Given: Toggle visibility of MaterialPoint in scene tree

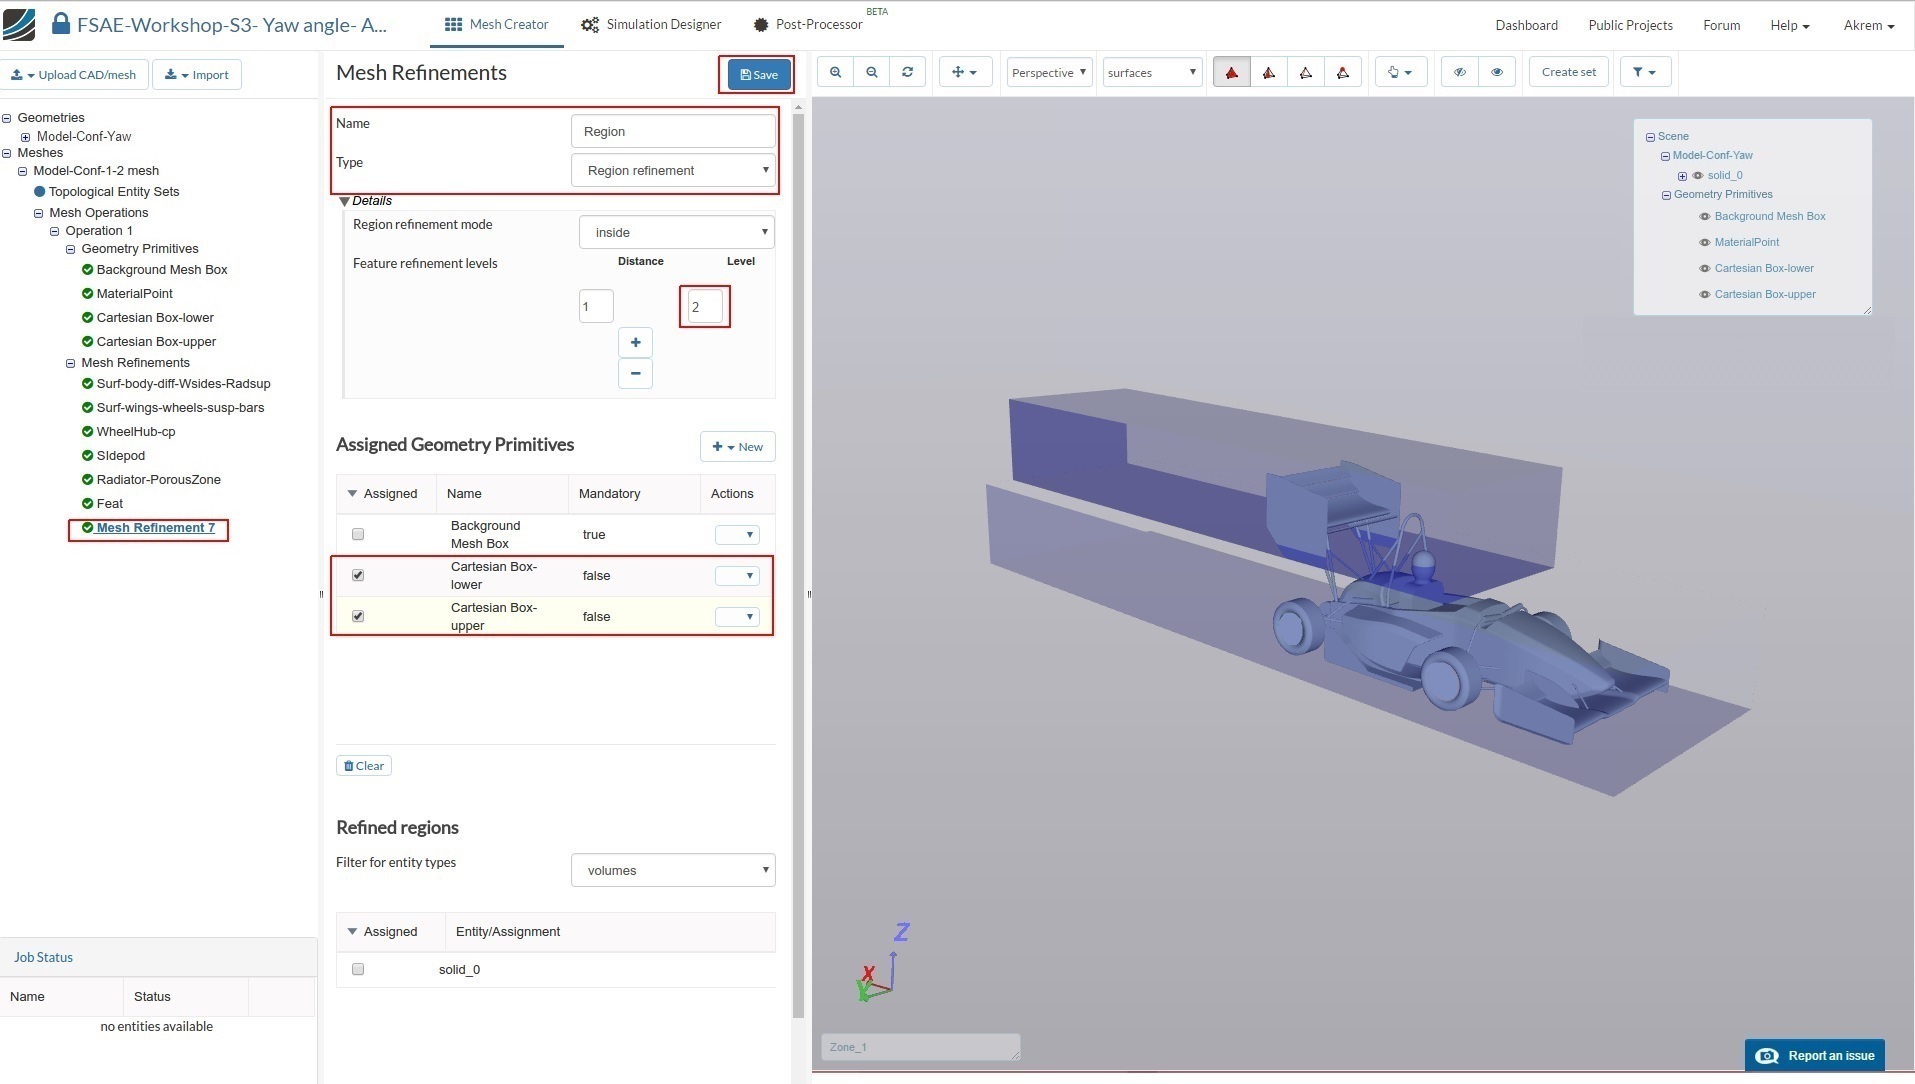Looking at the screenshot, I should [x=1704, y=242].
